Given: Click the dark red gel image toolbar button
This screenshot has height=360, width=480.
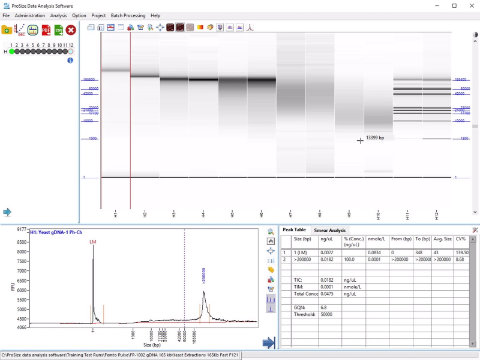Looking at the screenshot, I should (x=170, y=27).
